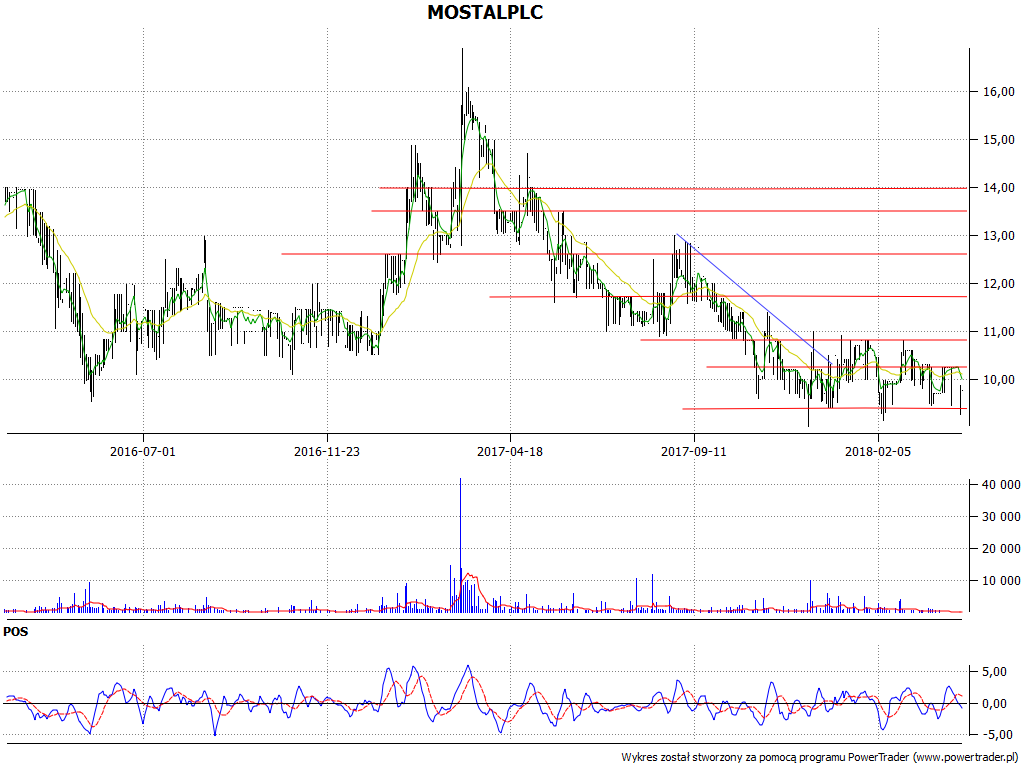Click the 30 000 volume axis label
1024x768 pixels.
click(1001, 516)
